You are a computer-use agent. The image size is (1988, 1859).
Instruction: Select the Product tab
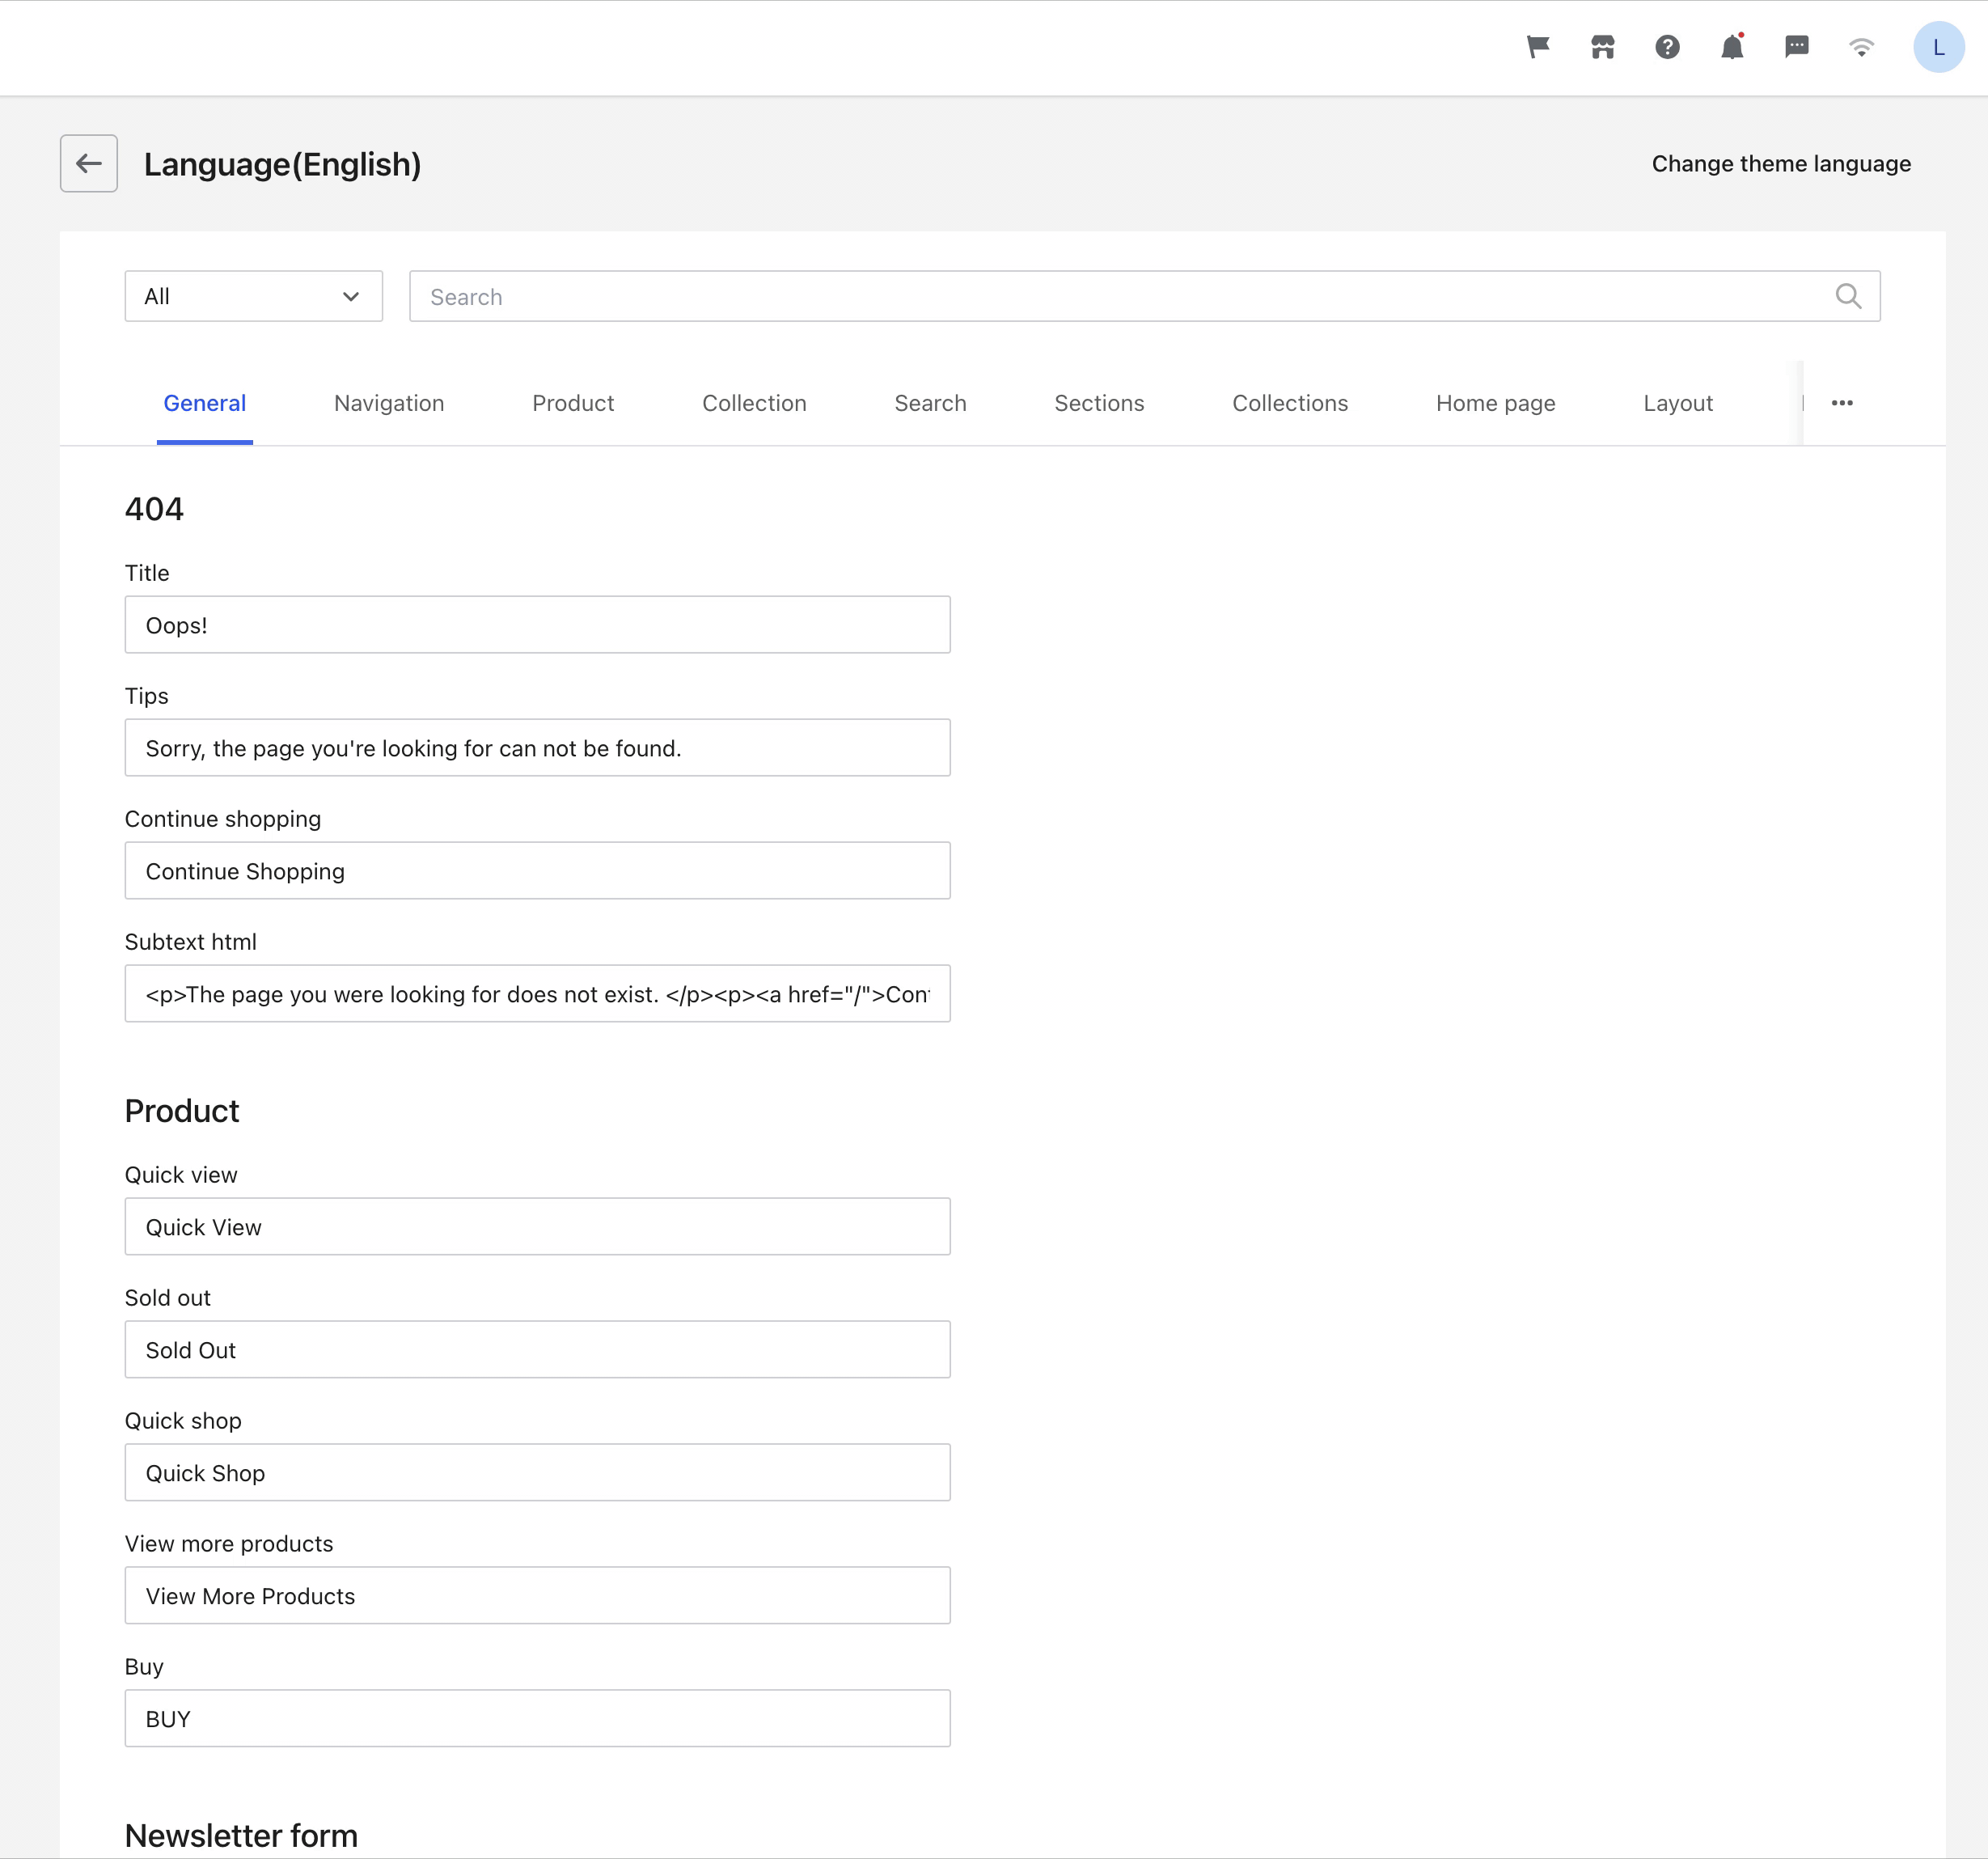(x=573, y=402)
